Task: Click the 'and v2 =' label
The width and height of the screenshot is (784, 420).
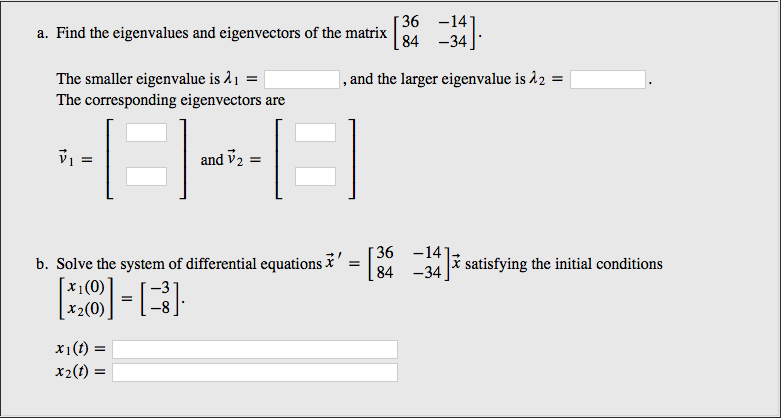Action: point(230,160)
